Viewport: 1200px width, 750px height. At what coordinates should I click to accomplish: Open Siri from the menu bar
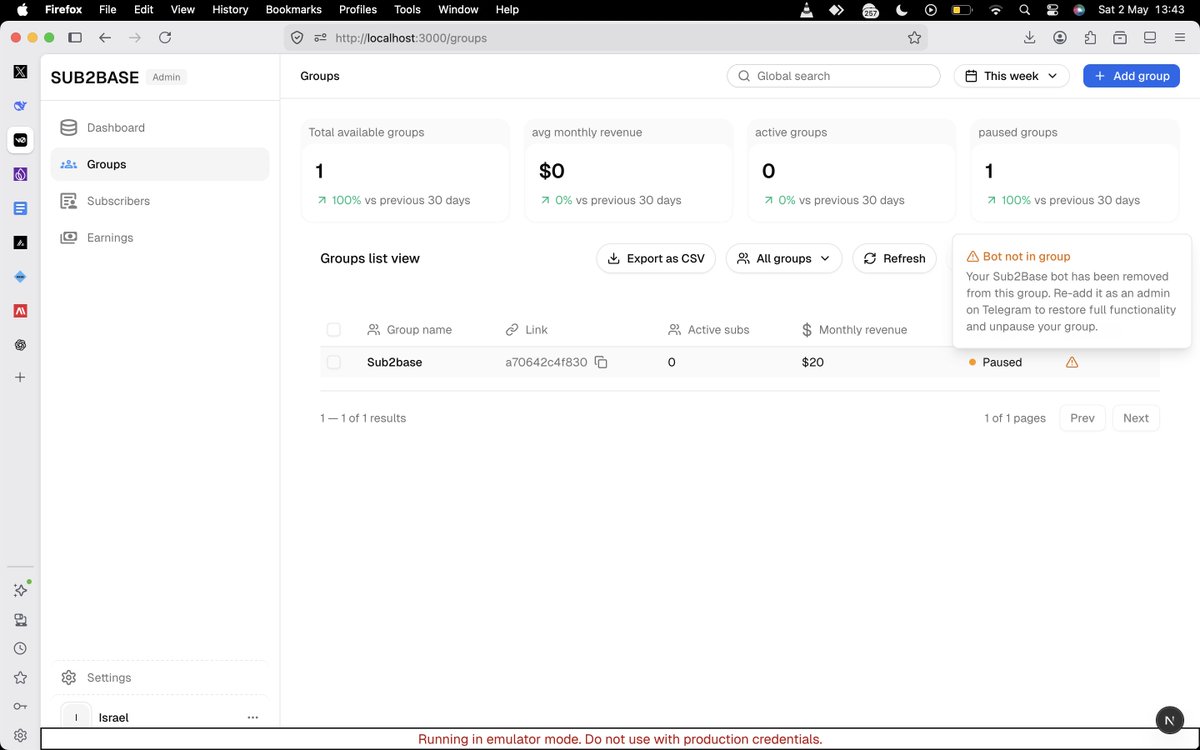(1079, 10)
